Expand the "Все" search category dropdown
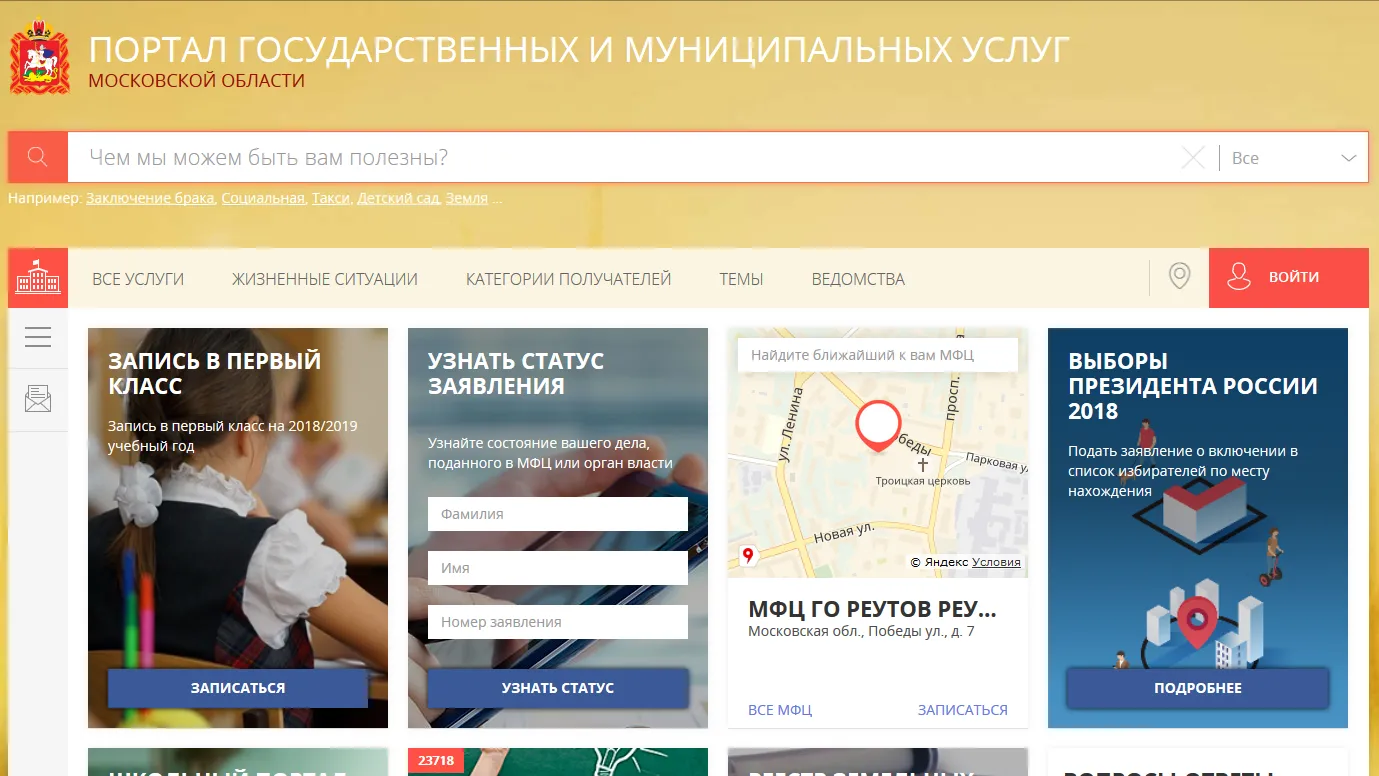Viewport: 1379px width, 776px height. pyautogui.click(x=1293, y=158)
